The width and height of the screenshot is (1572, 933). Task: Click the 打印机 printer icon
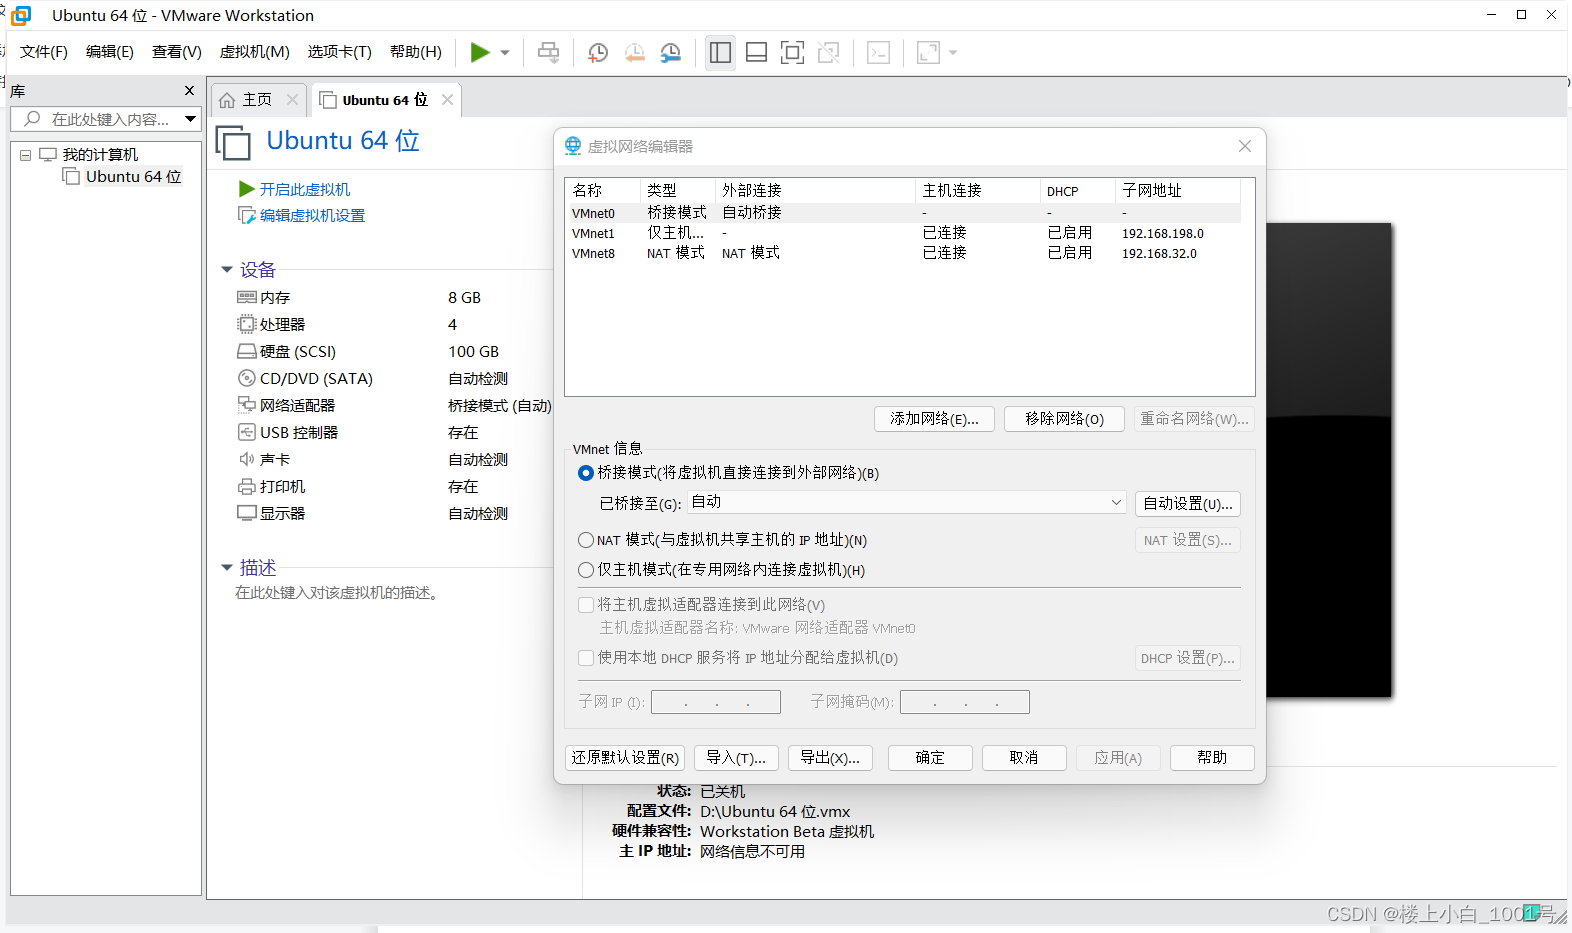point(247,486)
